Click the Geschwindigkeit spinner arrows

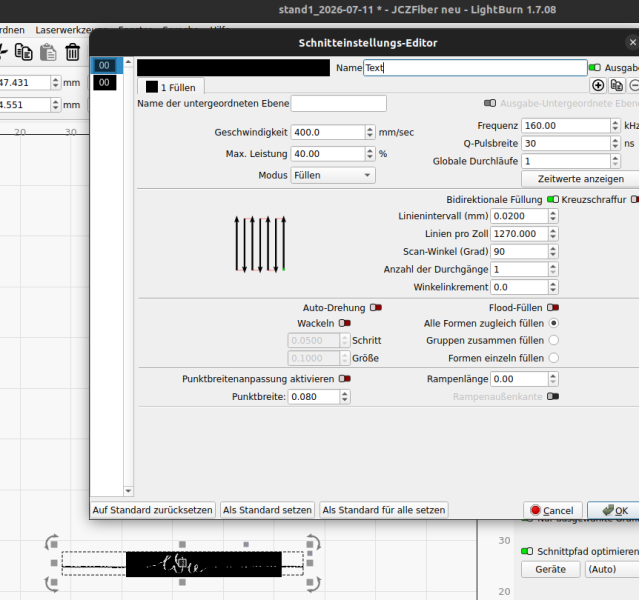[370, 132]
